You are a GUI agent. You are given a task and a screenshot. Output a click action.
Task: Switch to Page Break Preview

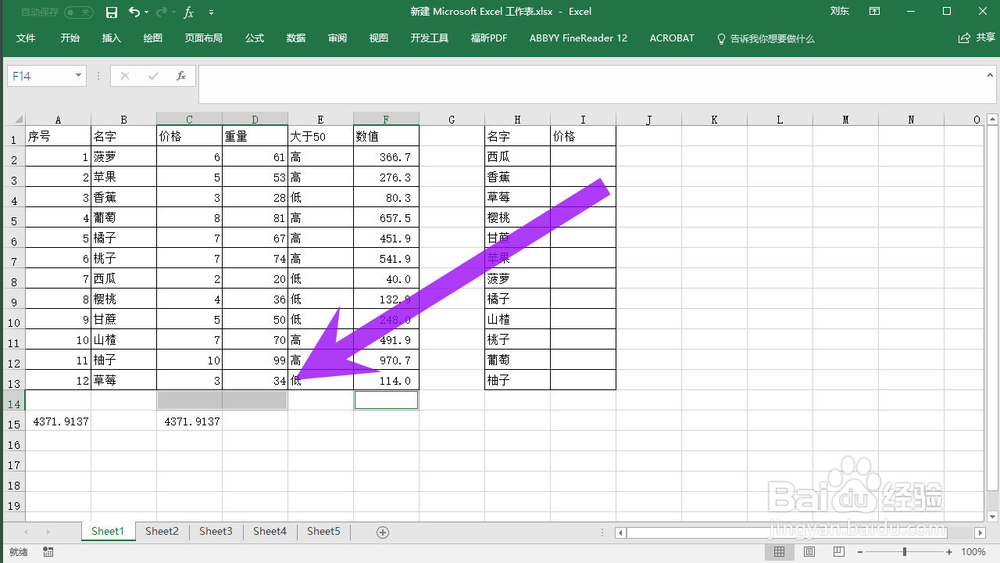839,552
